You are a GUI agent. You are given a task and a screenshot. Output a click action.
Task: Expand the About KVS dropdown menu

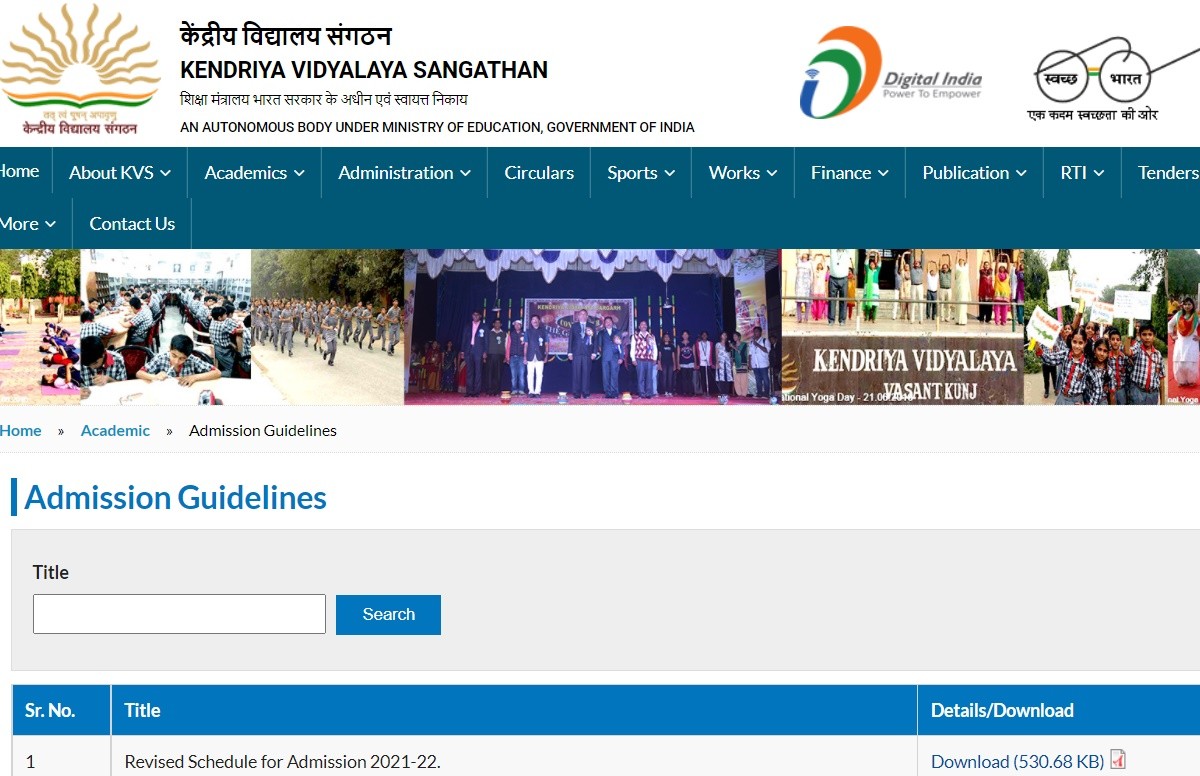pyautogui.click(x=119, y=173)
